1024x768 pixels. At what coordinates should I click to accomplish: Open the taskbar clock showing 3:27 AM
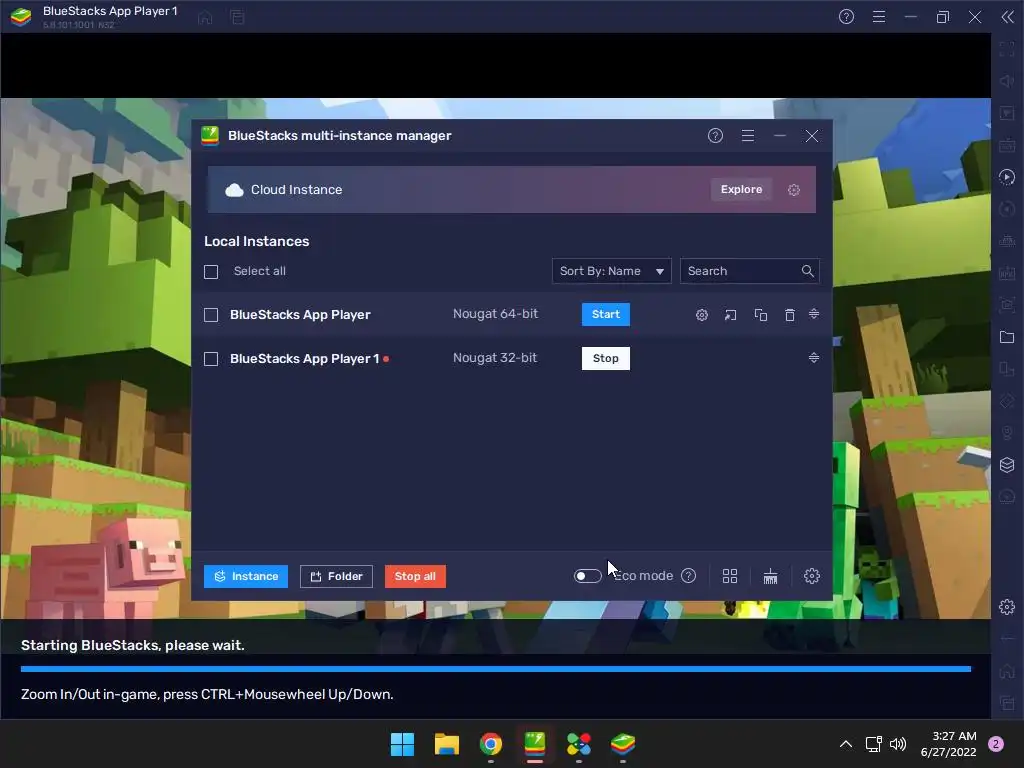pyautogui.click(x=948, y=744)
